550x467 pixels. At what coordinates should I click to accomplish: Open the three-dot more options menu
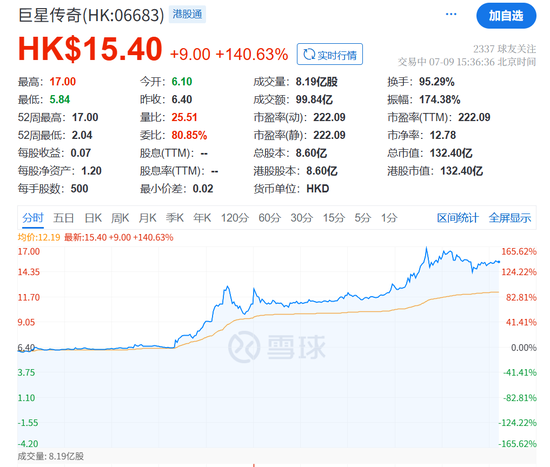(x=451, y=14)
